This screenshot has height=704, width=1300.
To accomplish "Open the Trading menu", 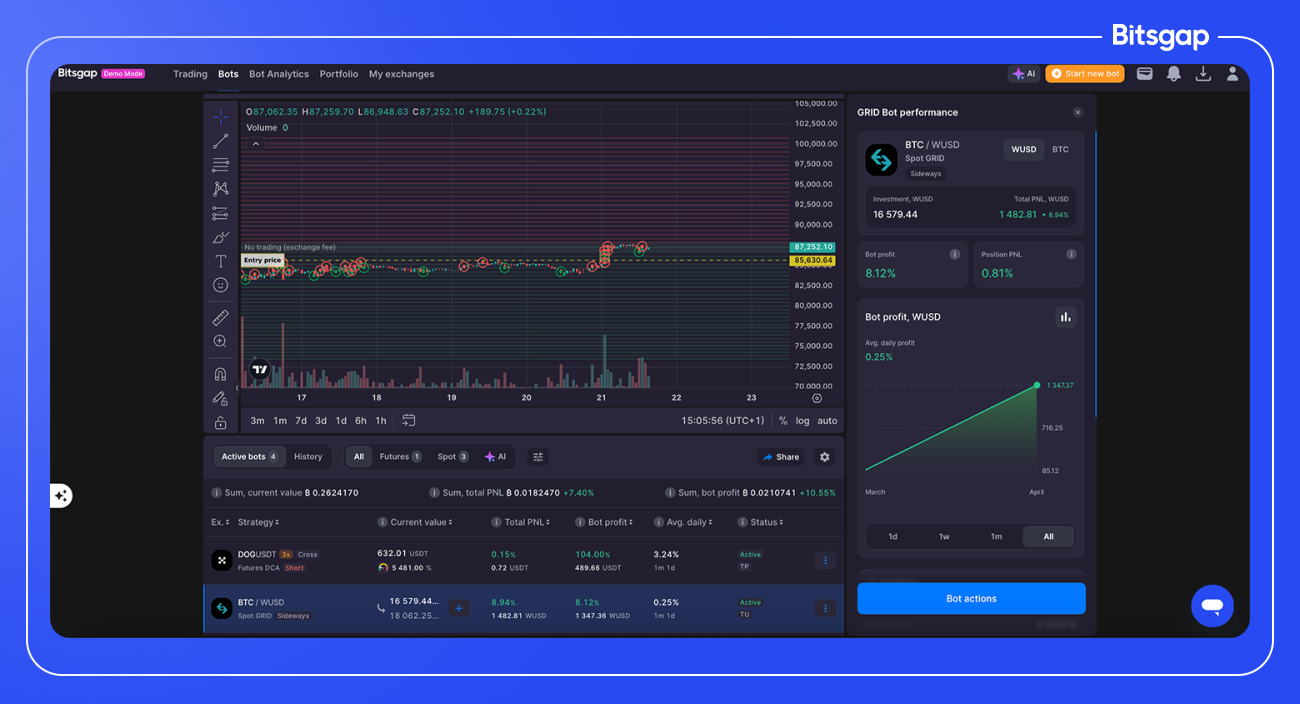I will point(190,74).
